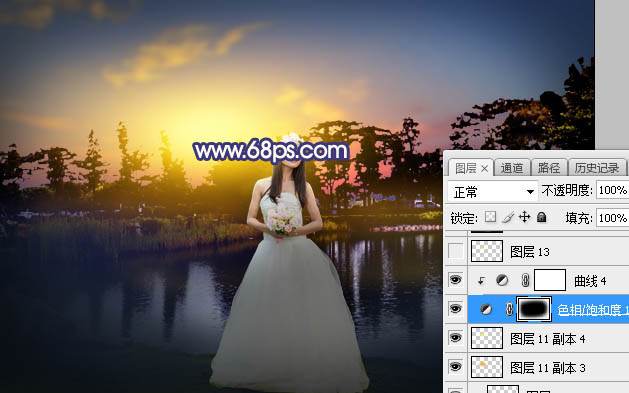Viewport: 629px width, 393px height.
Task: Click lock image pixels brush icon
Action: (x=507, y=217)
